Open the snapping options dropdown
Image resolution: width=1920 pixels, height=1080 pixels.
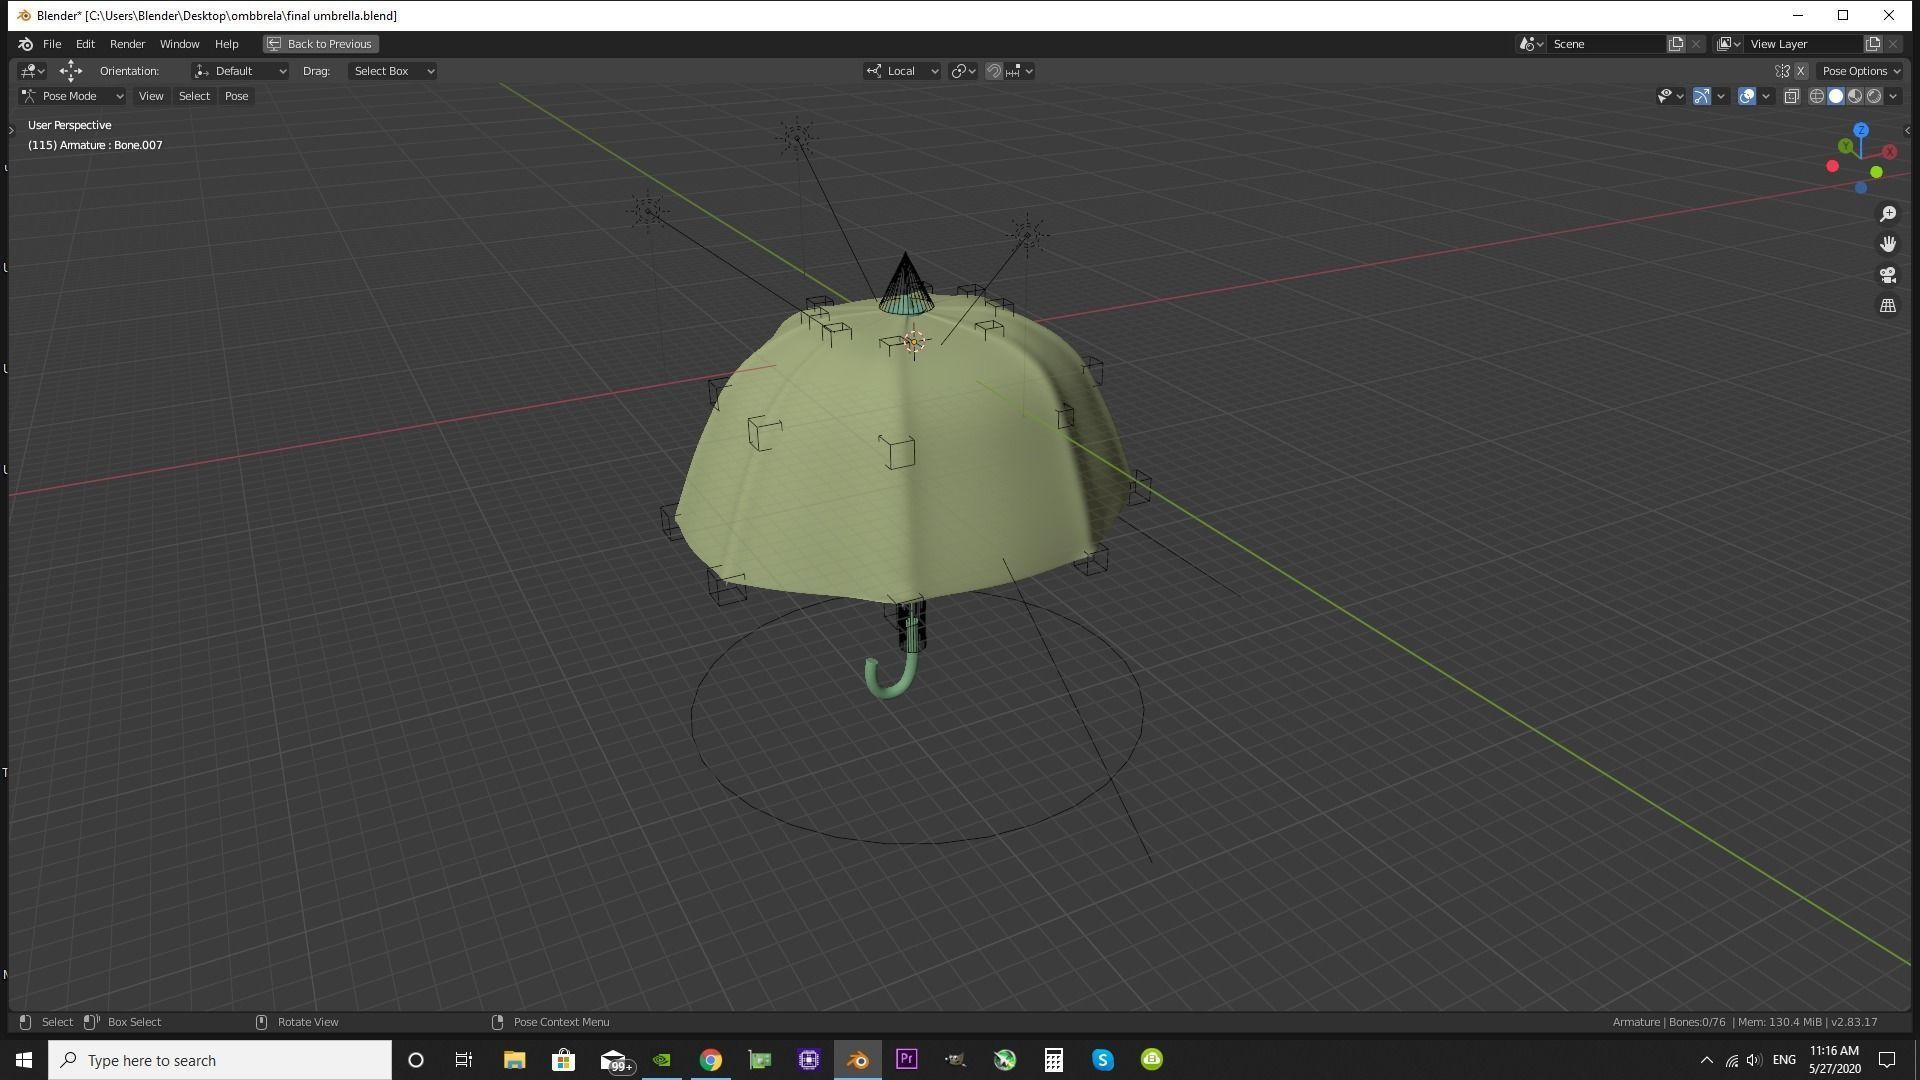click(x=1019, y=71)
